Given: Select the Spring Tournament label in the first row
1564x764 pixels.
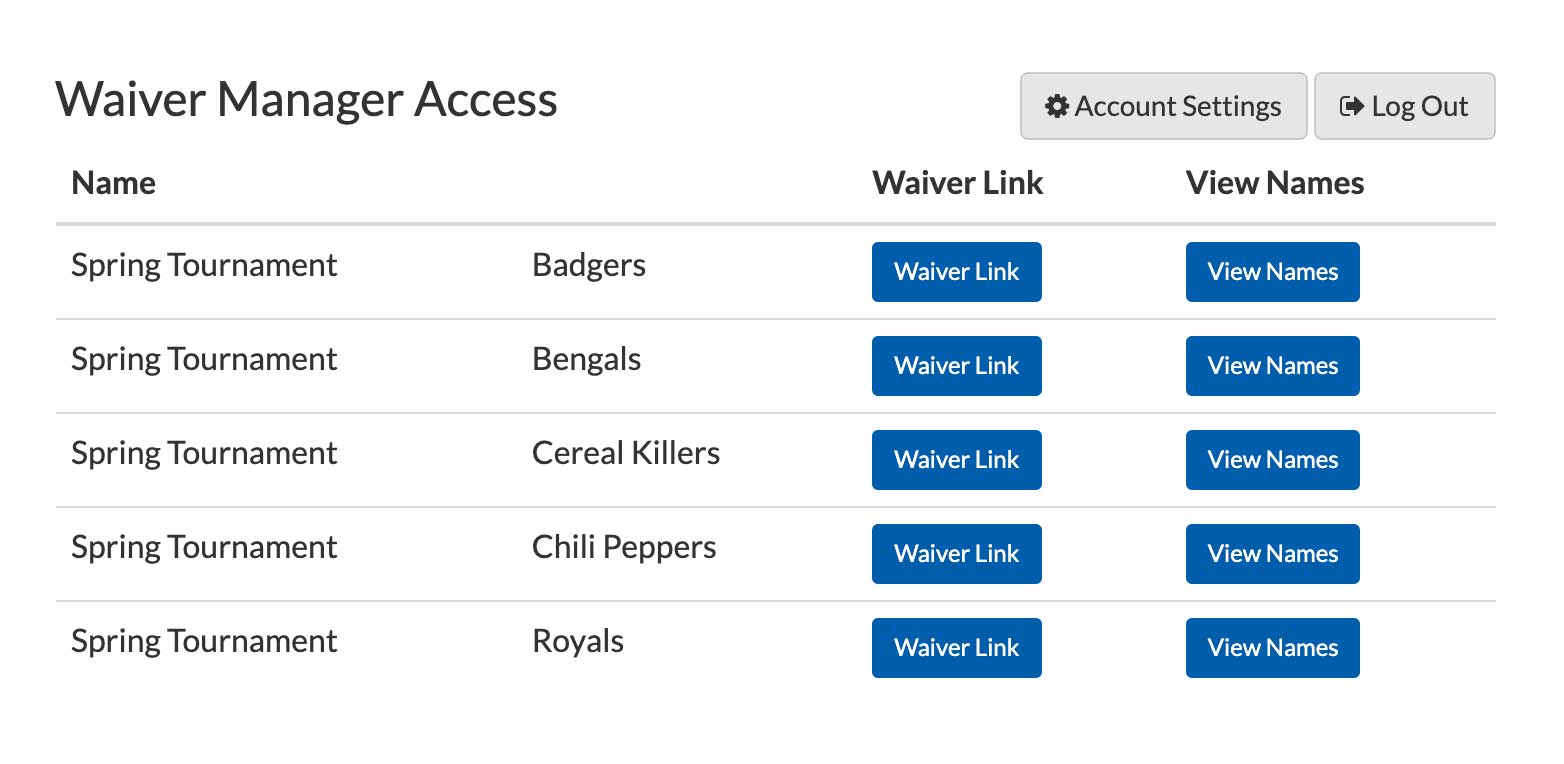Looking at the screenshot, I should (x=204, y=265).
